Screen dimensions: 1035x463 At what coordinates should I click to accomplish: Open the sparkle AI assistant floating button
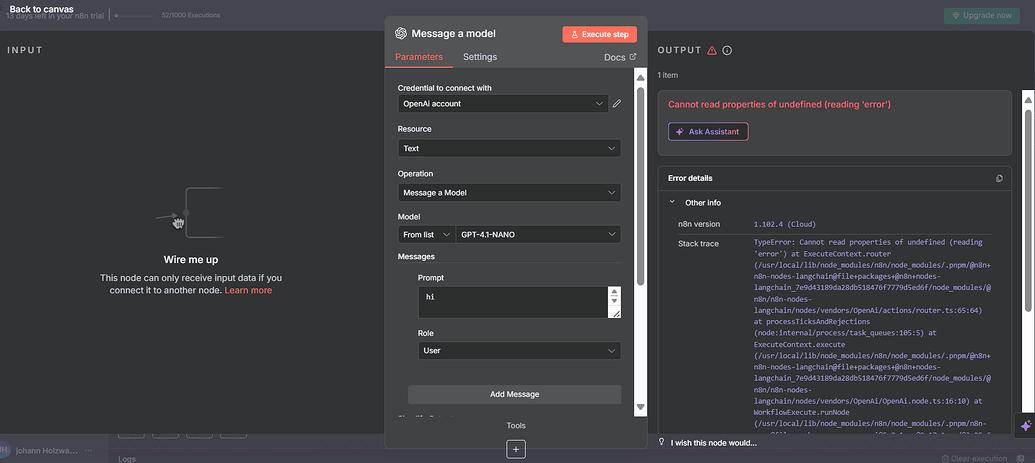(x=1024, y=426)
